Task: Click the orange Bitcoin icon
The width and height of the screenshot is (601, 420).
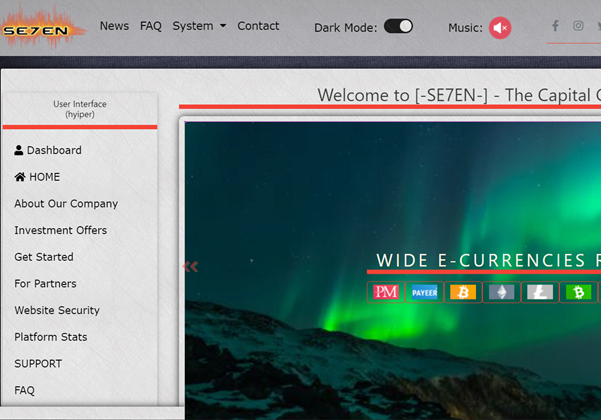Action: pyautogui.click(x=462, y=292)
